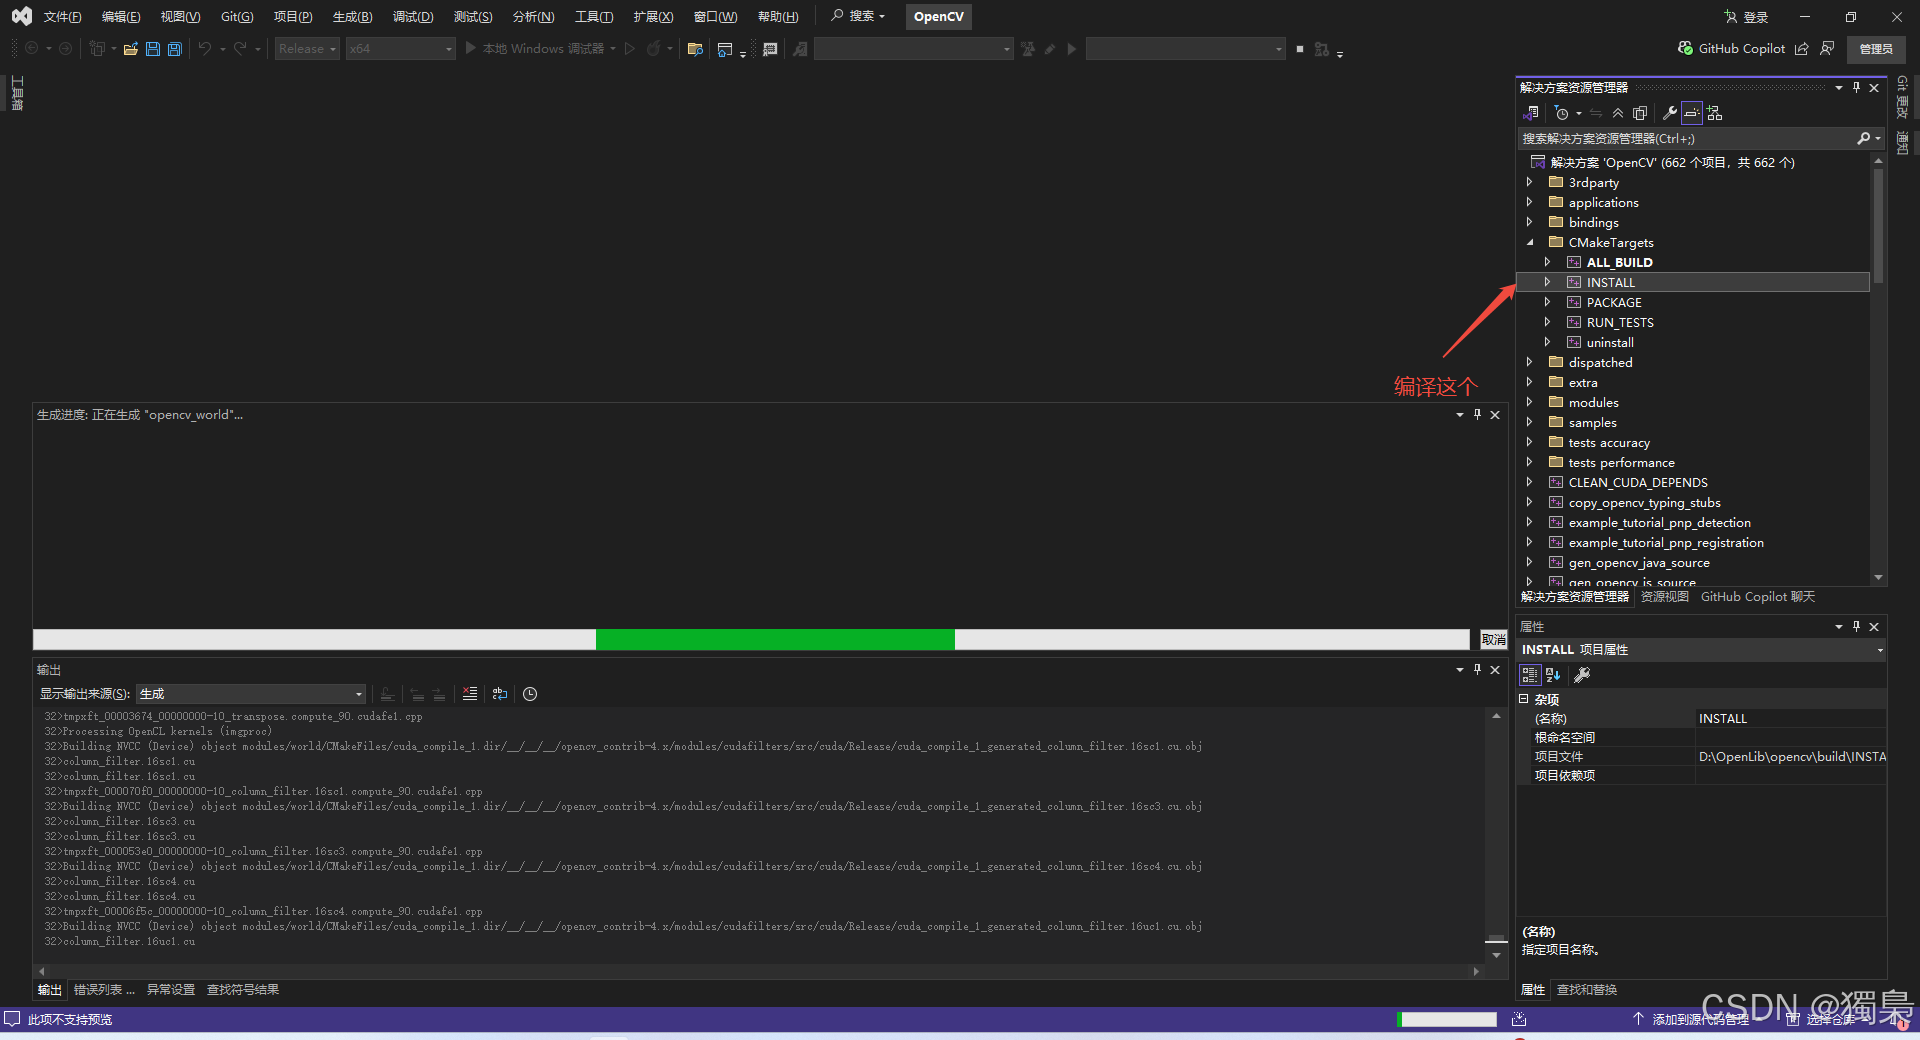The height and width of the screenshot is (1040, 1920).
Task: Open file with the yellow folder icon
Action: 130,49
